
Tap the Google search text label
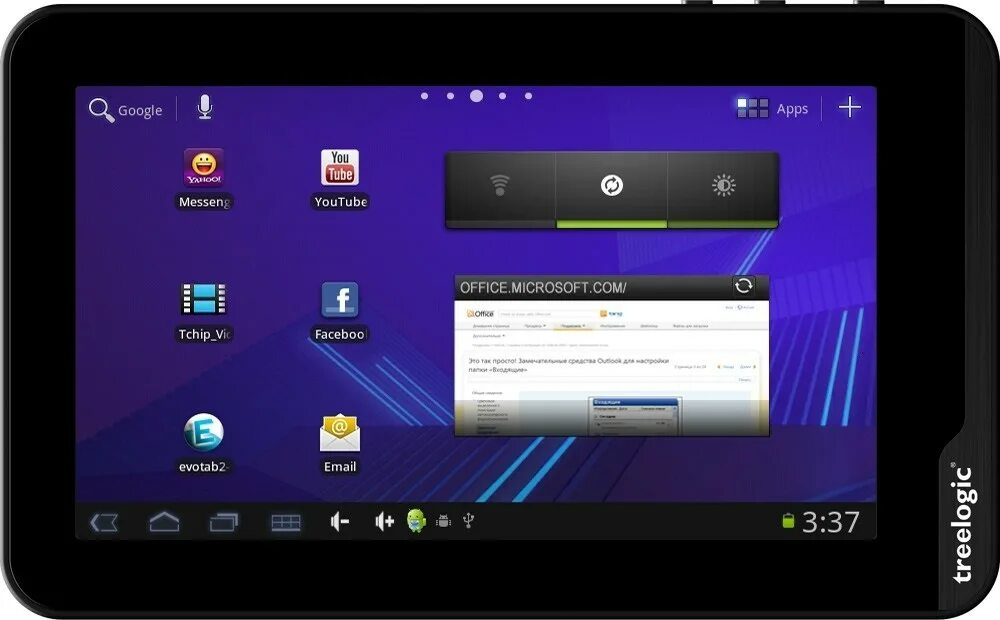tap(140, 111)
